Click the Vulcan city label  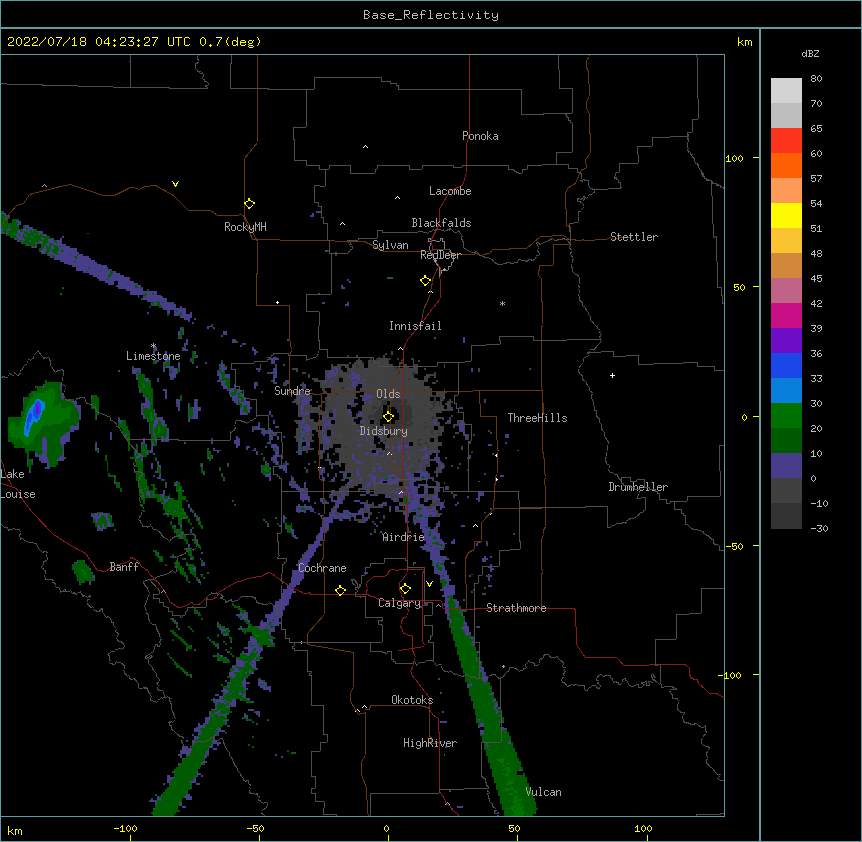click(x=543, y=792)
